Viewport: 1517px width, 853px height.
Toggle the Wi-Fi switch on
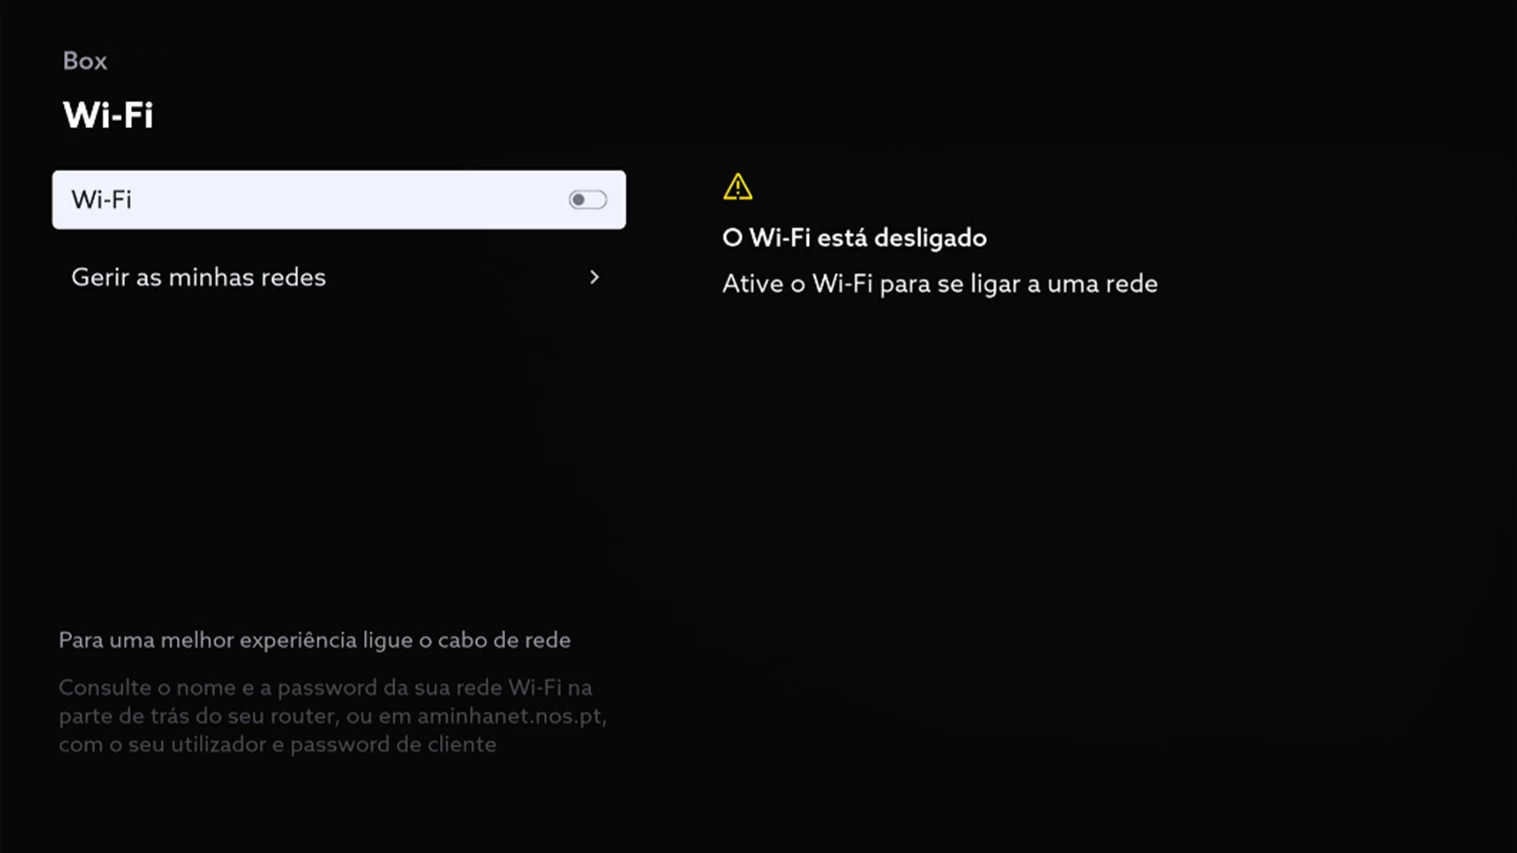[587, 200]
